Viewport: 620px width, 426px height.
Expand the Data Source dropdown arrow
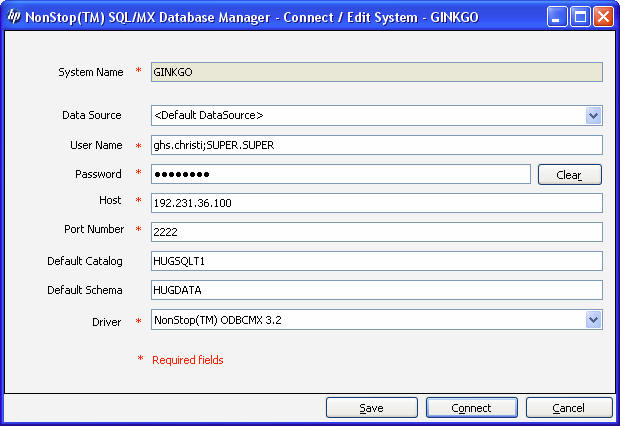tap(593, 115)
